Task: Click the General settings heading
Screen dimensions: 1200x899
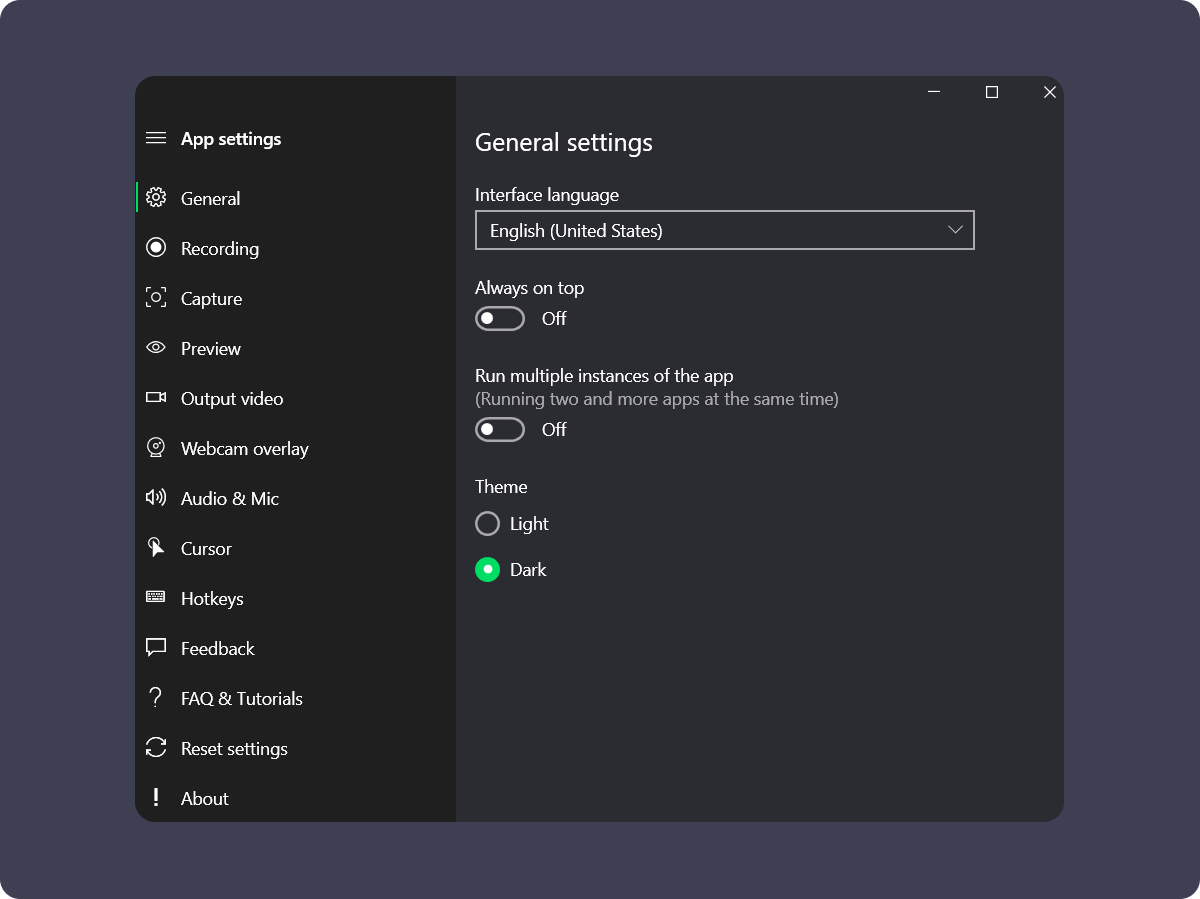Action: (x=564, y=143)
